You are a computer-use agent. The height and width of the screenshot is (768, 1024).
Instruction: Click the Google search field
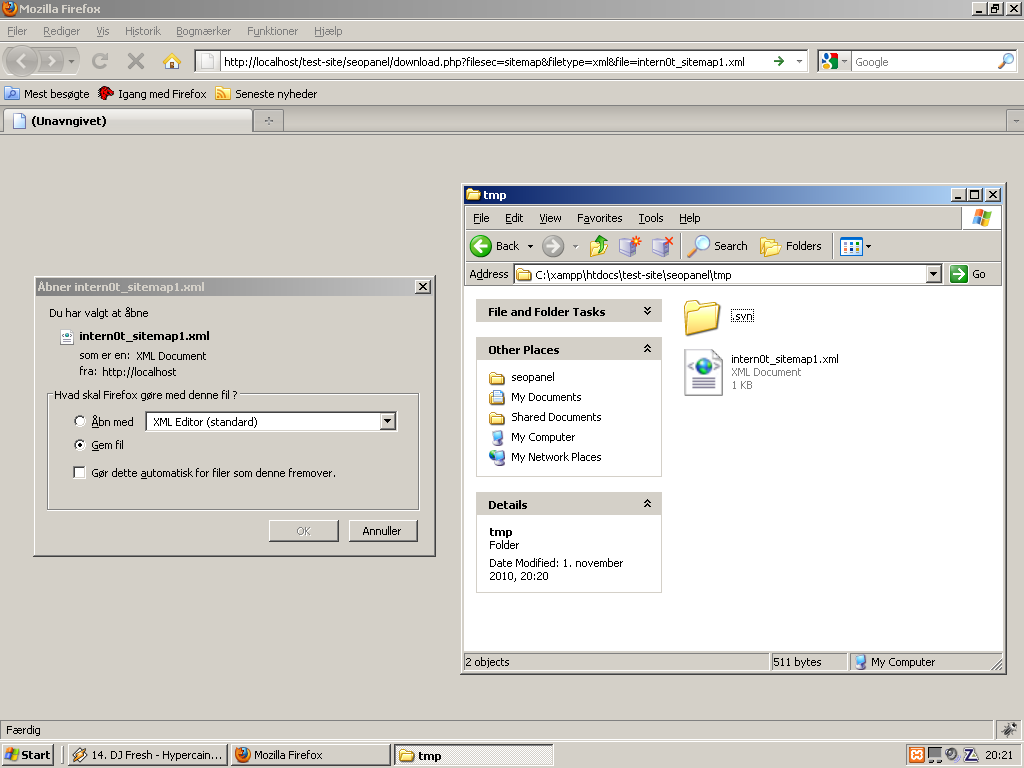pyautogui.click(x=924, y=62)
